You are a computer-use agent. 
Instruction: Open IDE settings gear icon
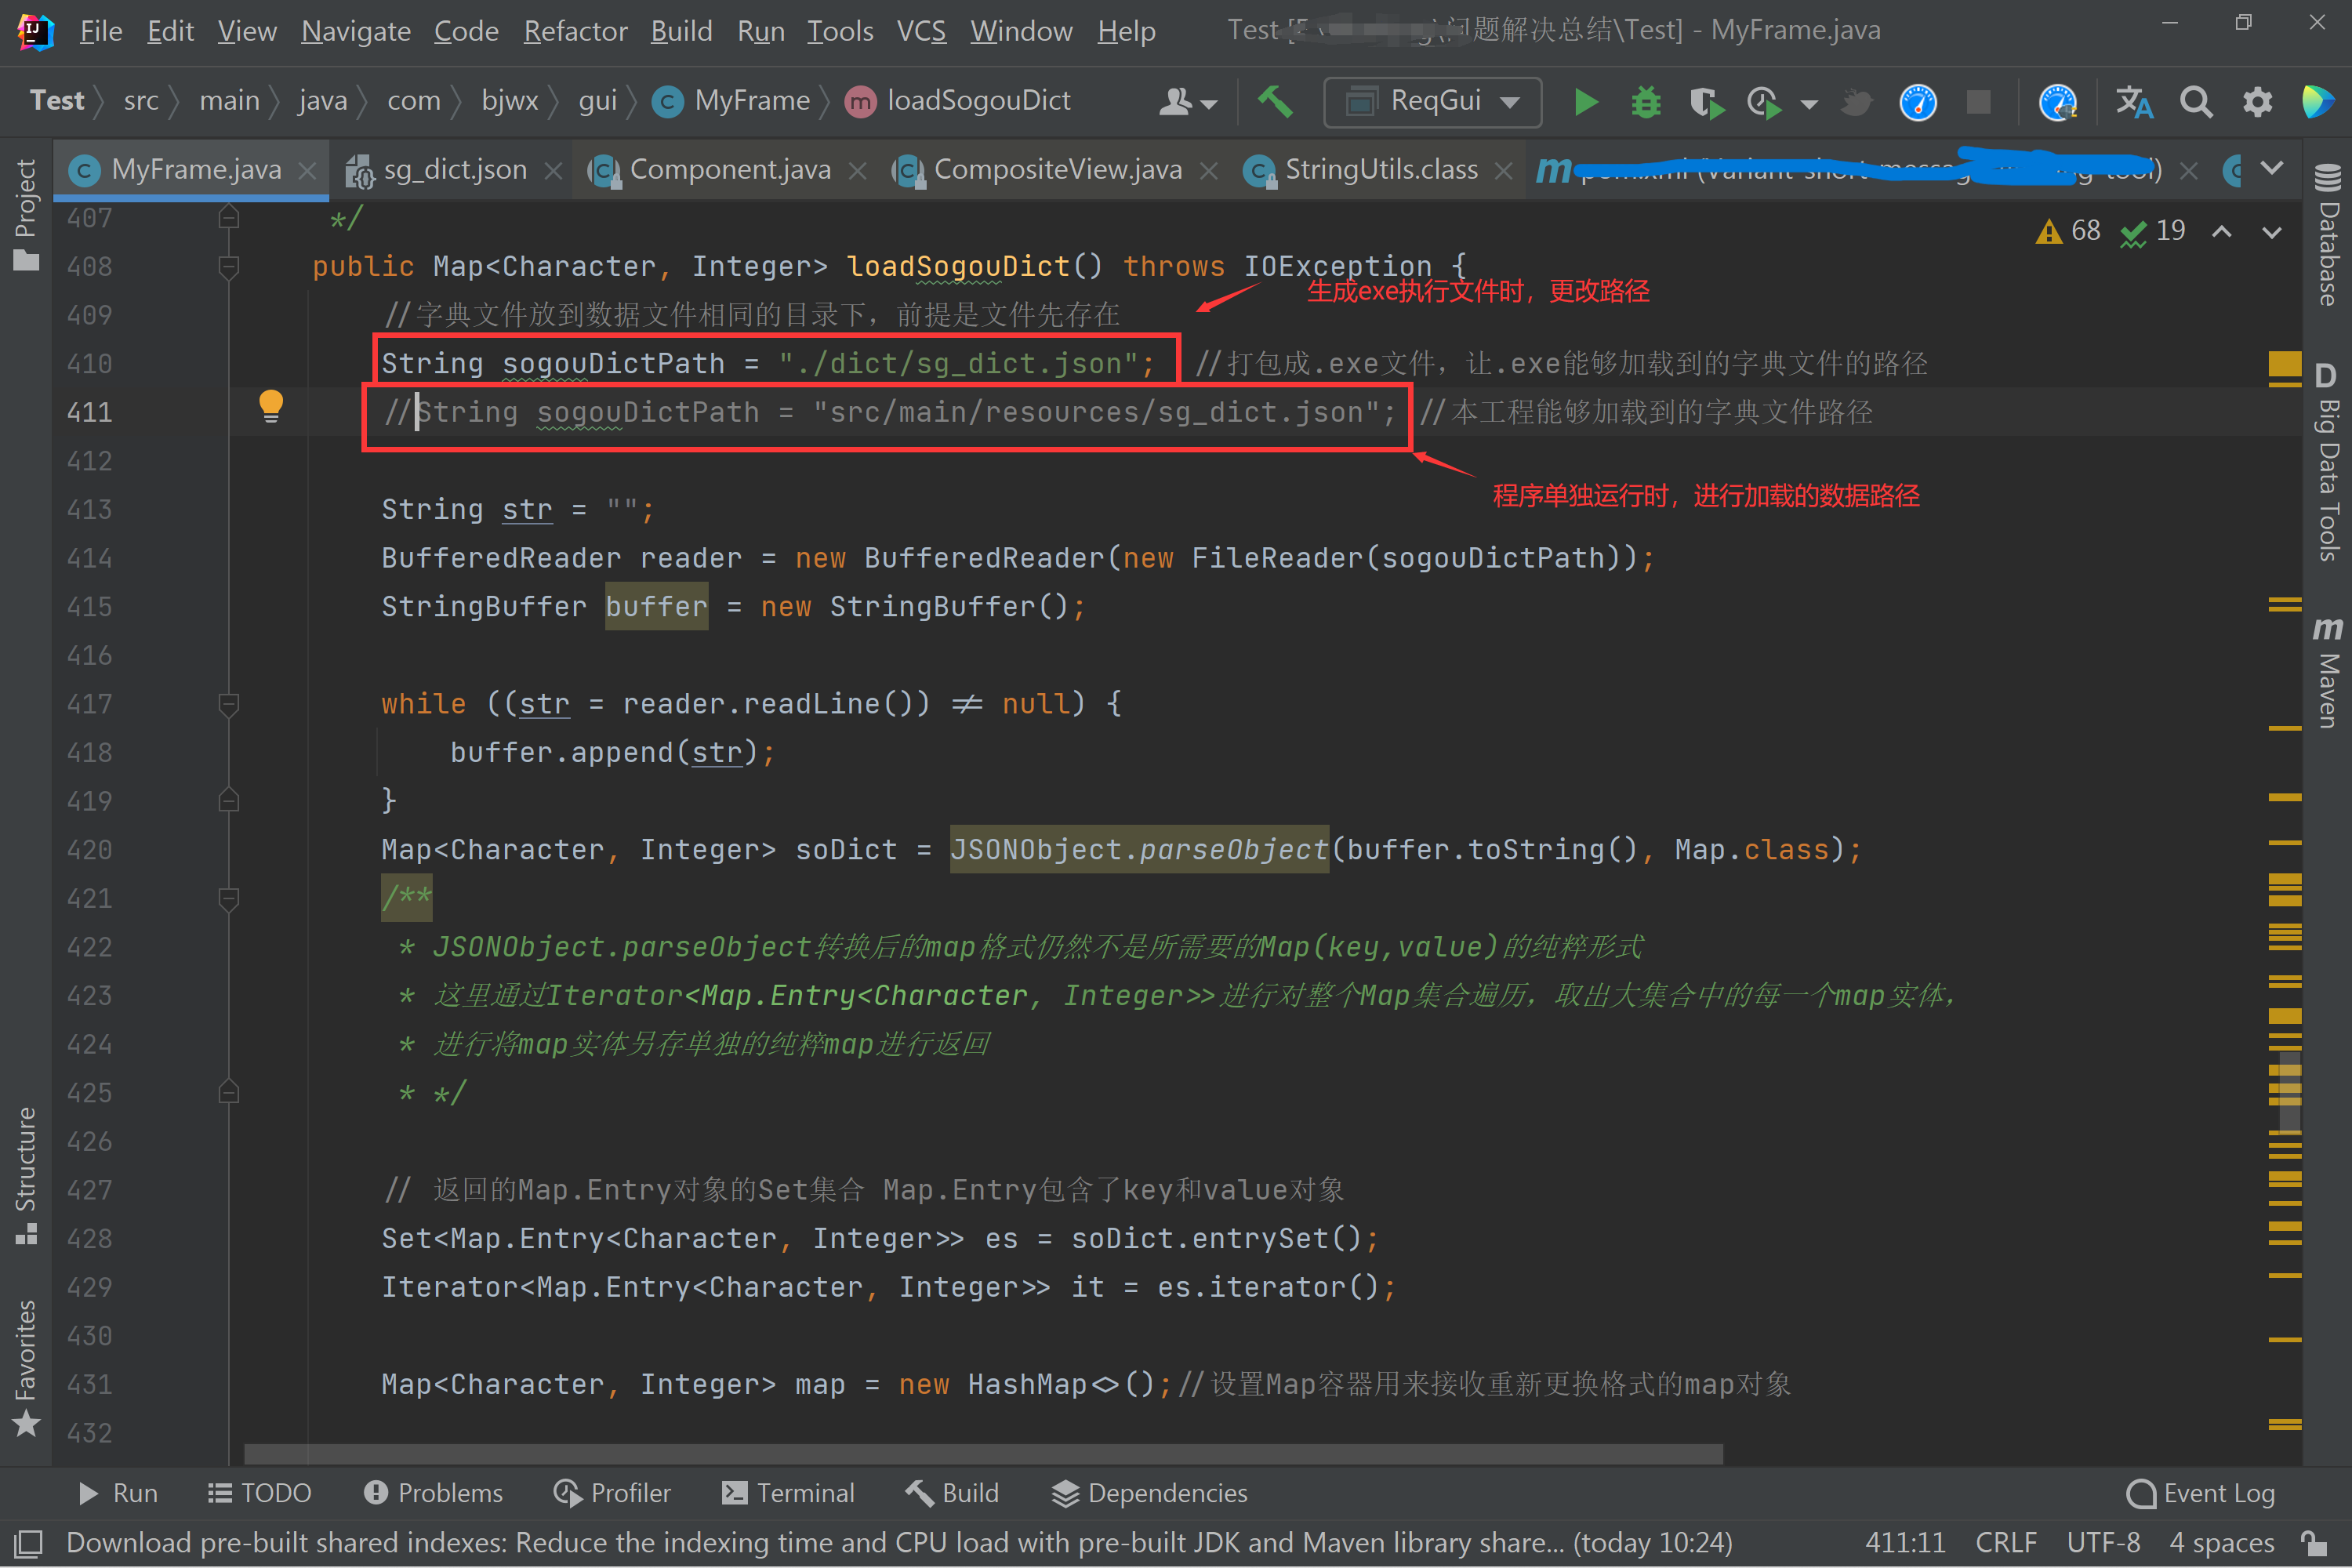click(x=2257, y=102)
